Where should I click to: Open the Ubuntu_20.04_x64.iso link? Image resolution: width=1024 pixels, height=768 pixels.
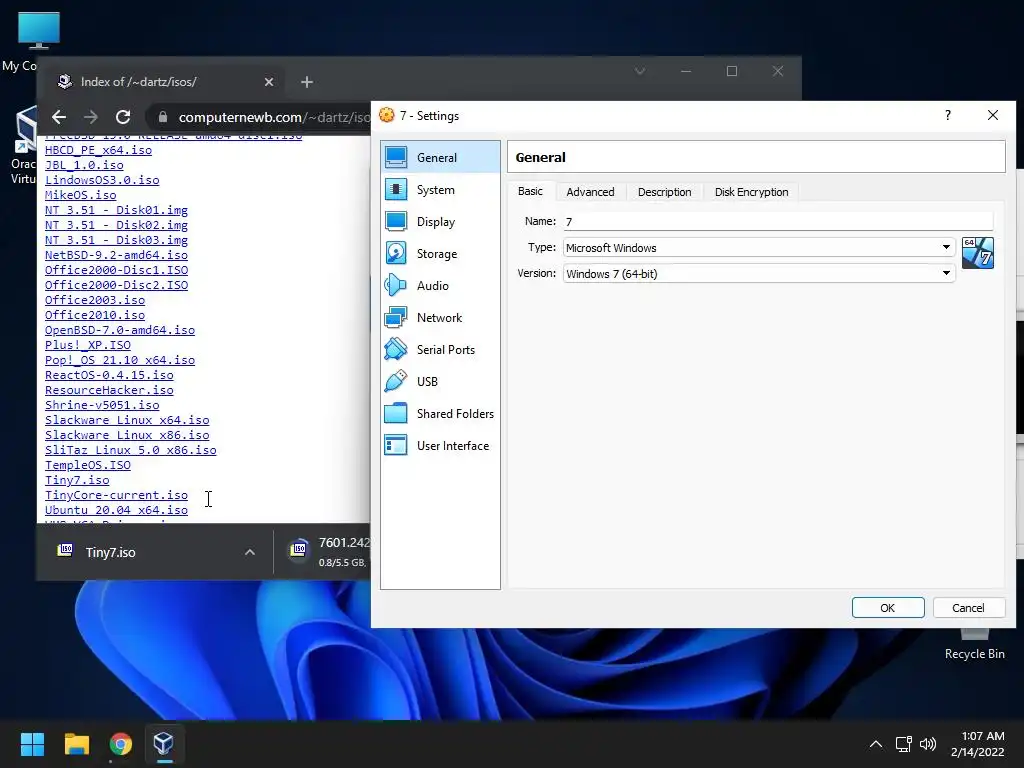point(116,510)
